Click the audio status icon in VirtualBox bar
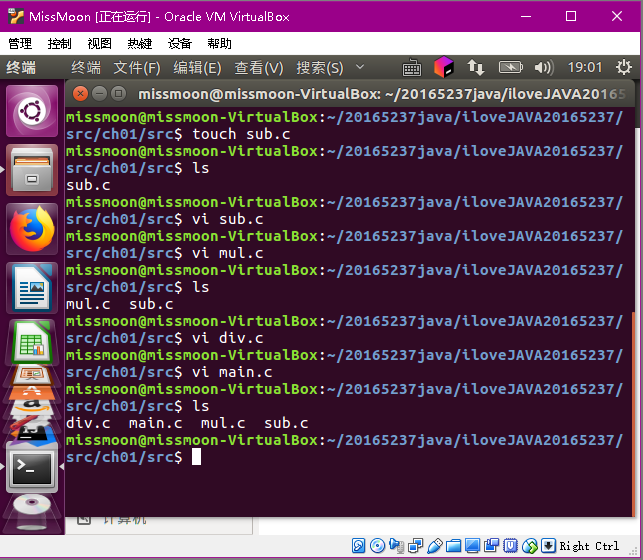Screen dimensions: 643x560 coord(396,546)
